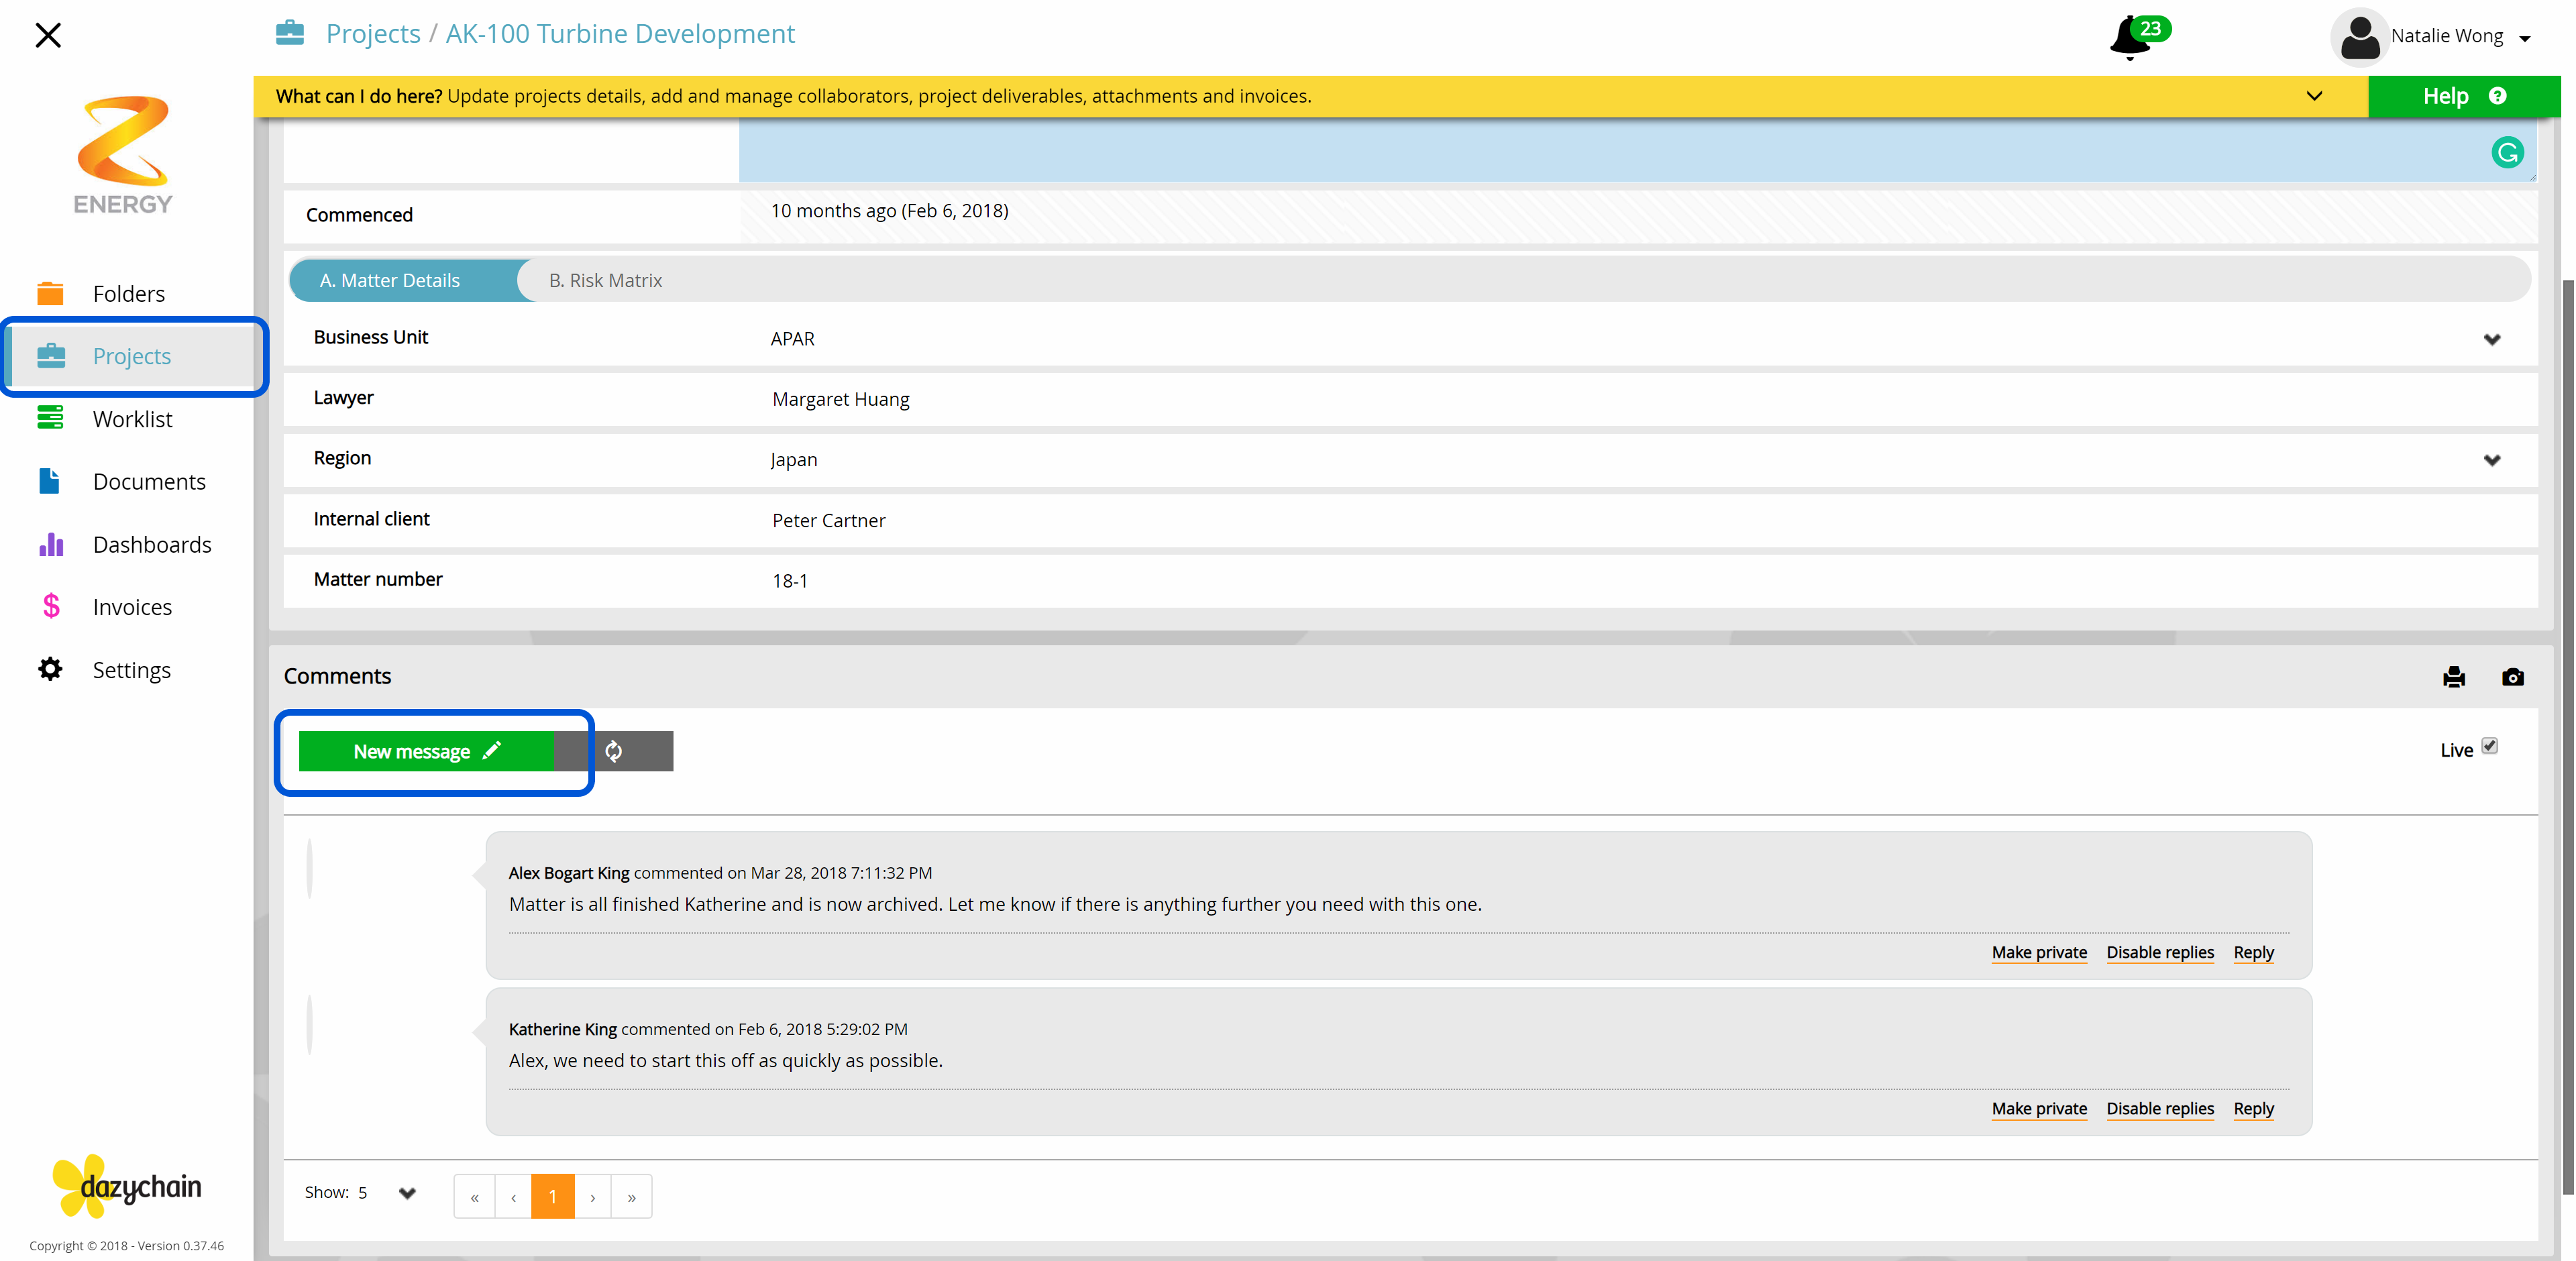
Task: Click the Grammarly icon in the text area
Action: click(x=2507, y=152)
